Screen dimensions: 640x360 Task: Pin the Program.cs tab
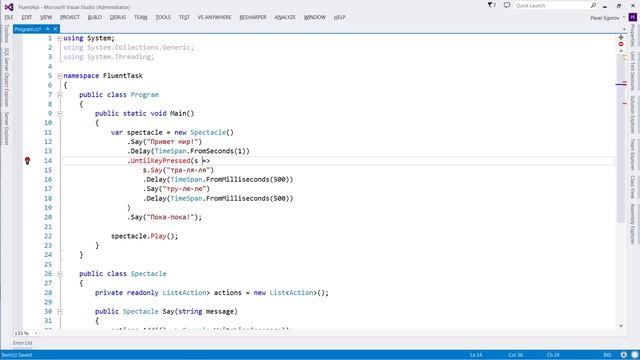(x=48, y=29)
